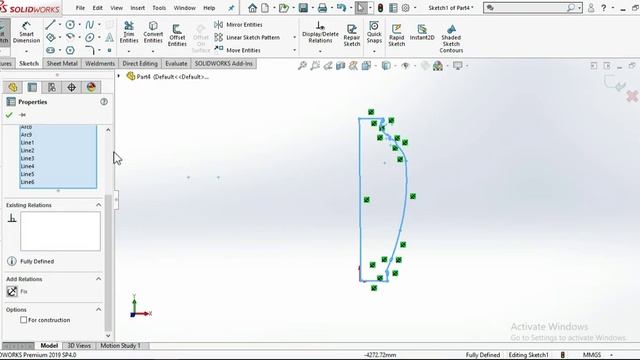Open the FeatureManager design tree tab
Screen dimensions: 640x360
pyautogui.click(x=13, y=87)
